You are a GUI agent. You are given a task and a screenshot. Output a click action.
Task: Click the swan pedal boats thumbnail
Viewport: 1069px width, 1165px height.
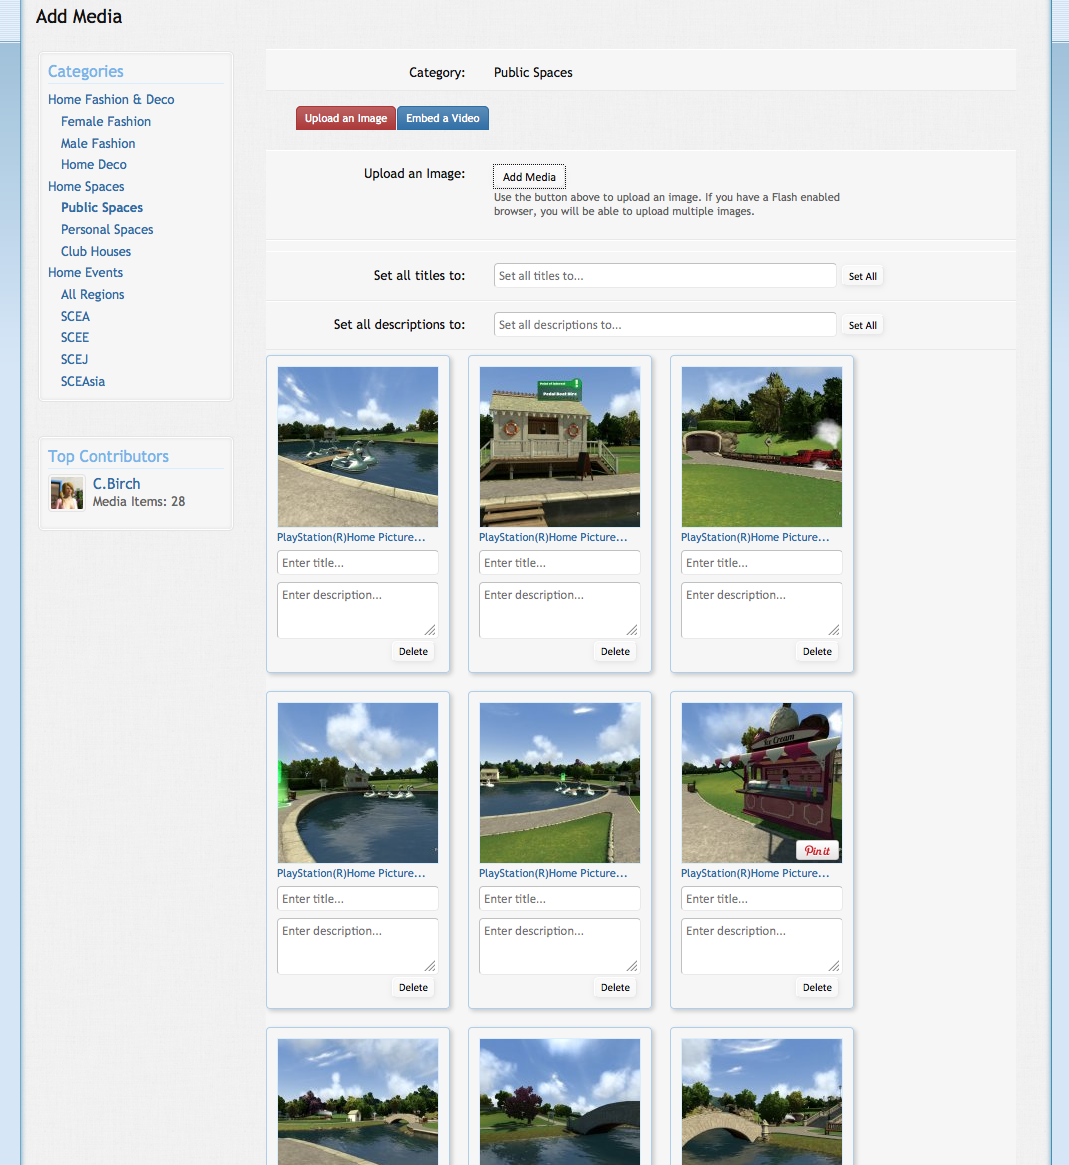[x=358, y=447]
